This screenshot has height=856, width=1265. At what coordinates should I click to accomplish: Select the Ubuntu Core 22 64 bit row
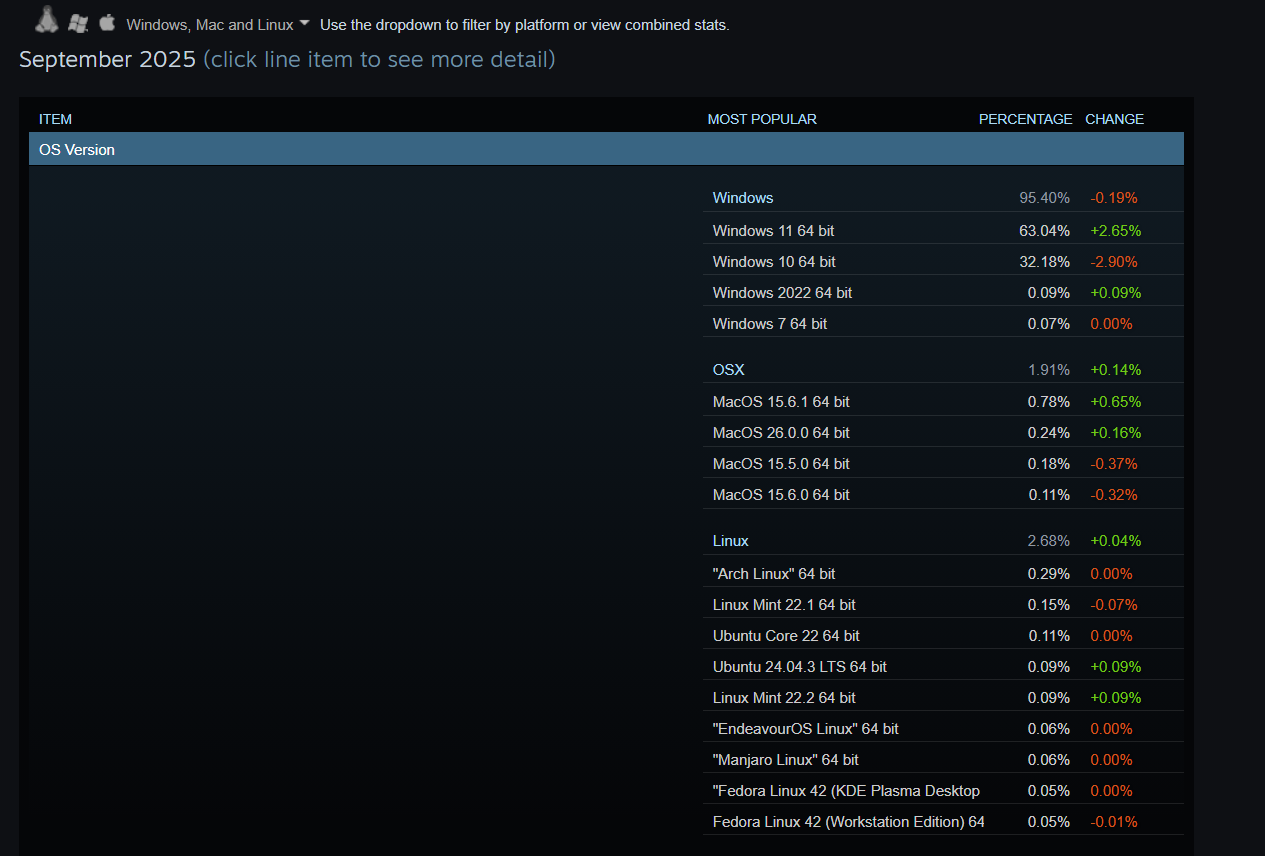tap(943, 635)
